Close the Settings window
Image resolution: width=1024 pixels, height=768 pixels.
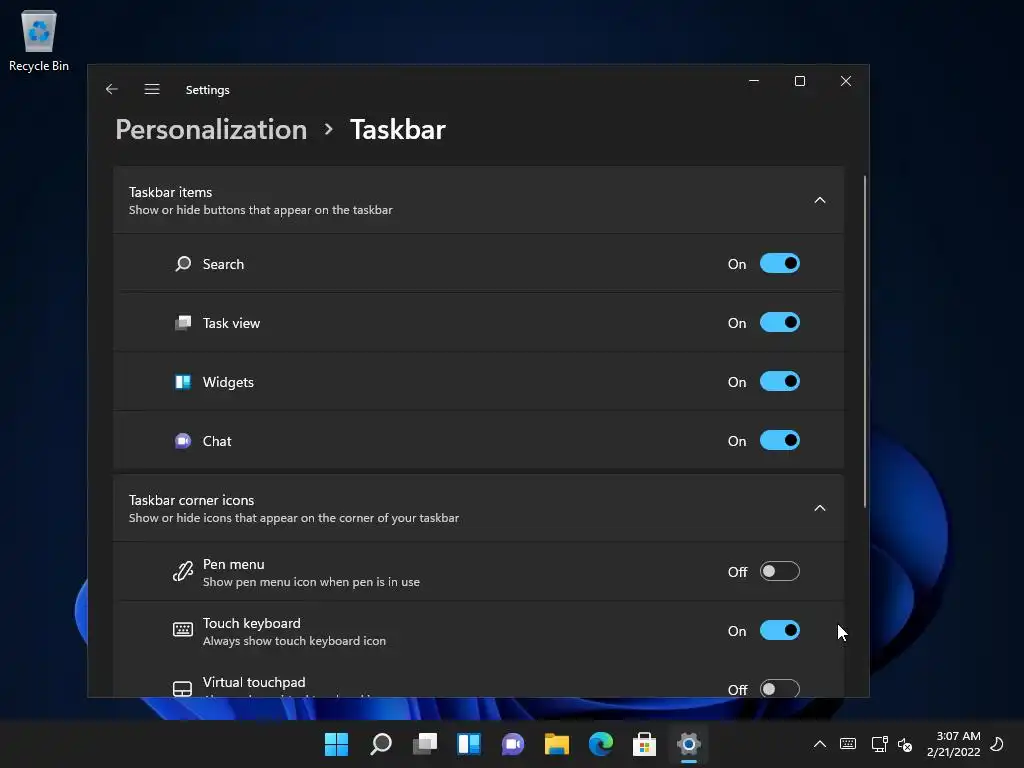tap(846, 81)
